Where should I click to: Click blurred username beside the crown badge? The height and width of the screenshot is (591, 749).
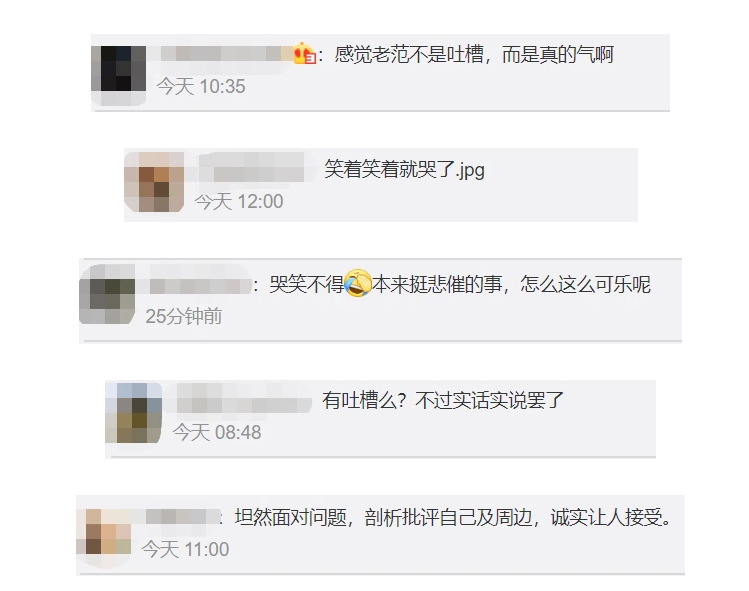[x=226, y=54]
